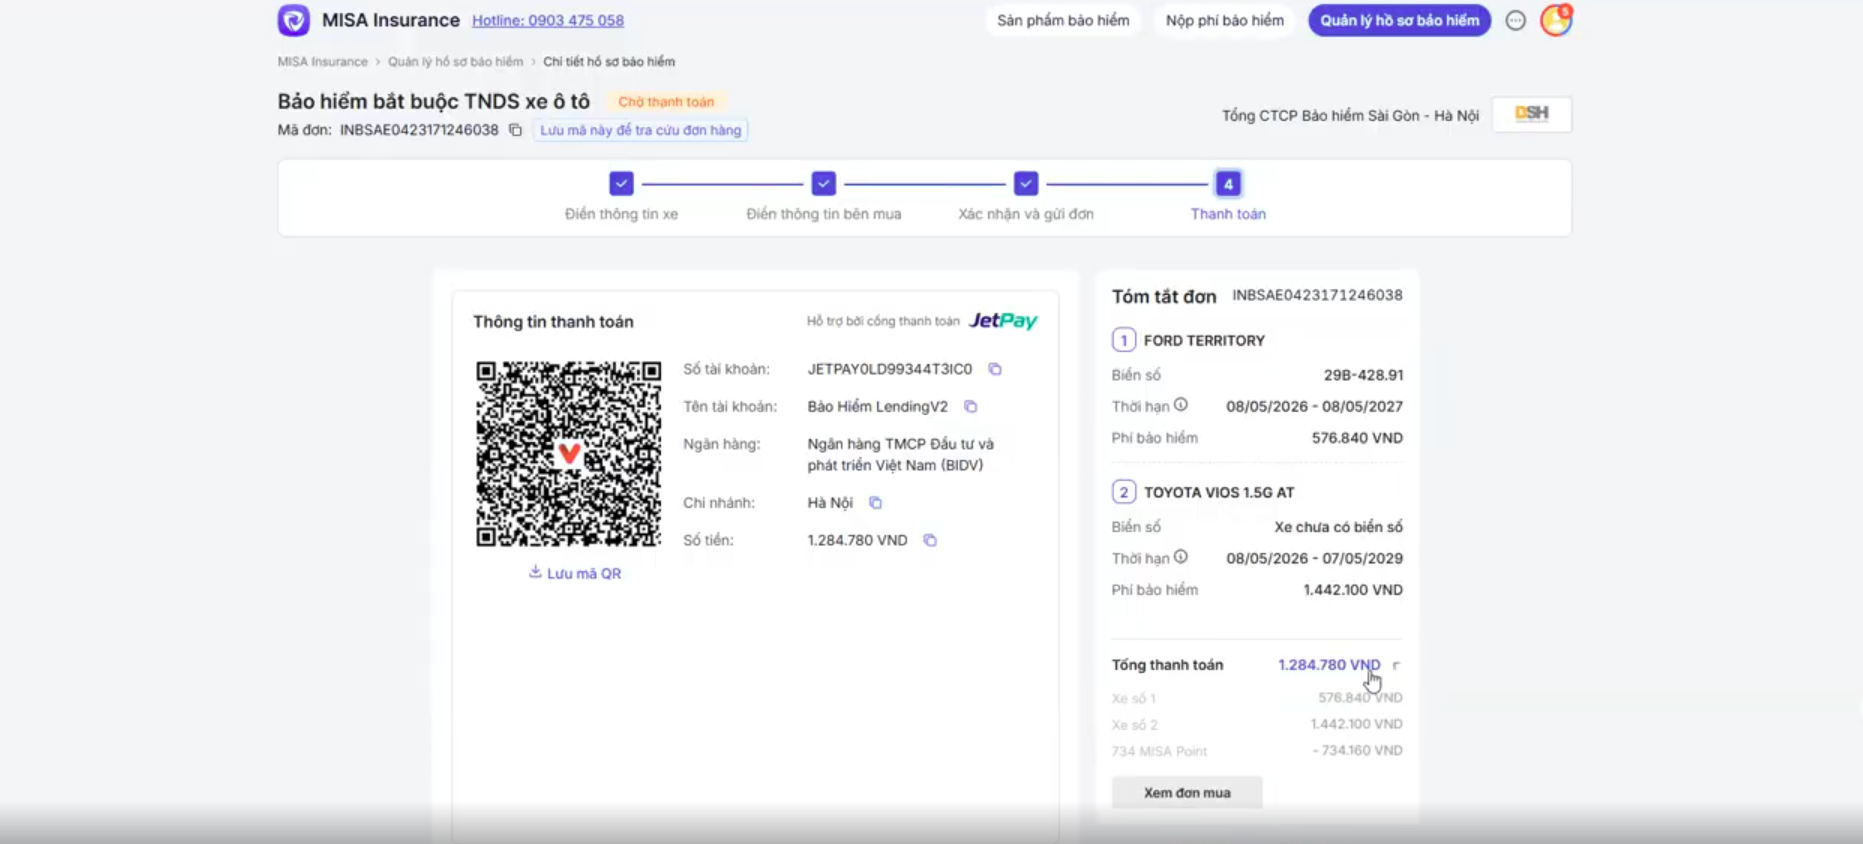Select Chi tiết hồ sơ bảo hiểm breadcrumb
The height and width of the screenshot is (844, 1863).
(x=609, y=62)
